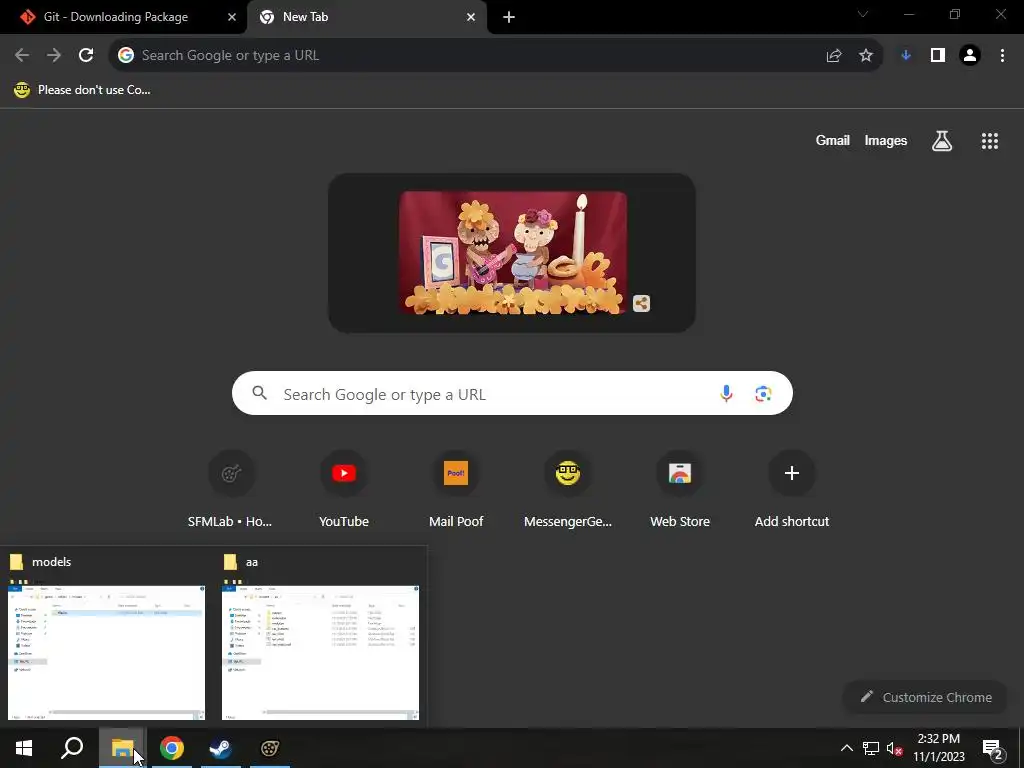
Task: Open the user profile avatar
Action: coord(970,56)
